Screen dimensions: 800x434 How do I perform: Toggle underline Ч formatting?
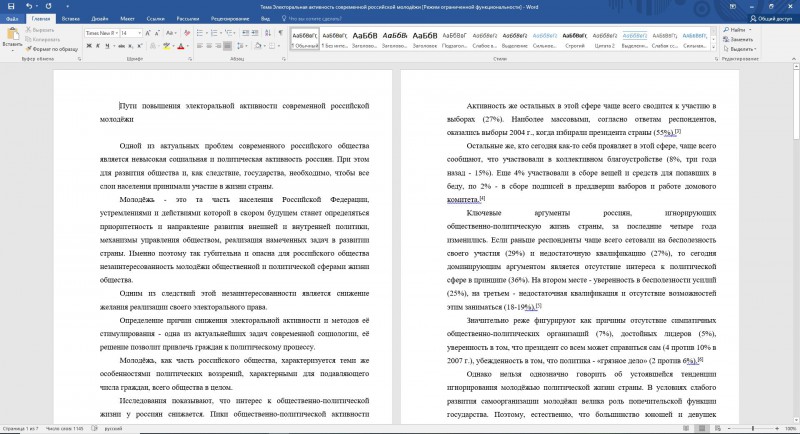coord(107,46)
